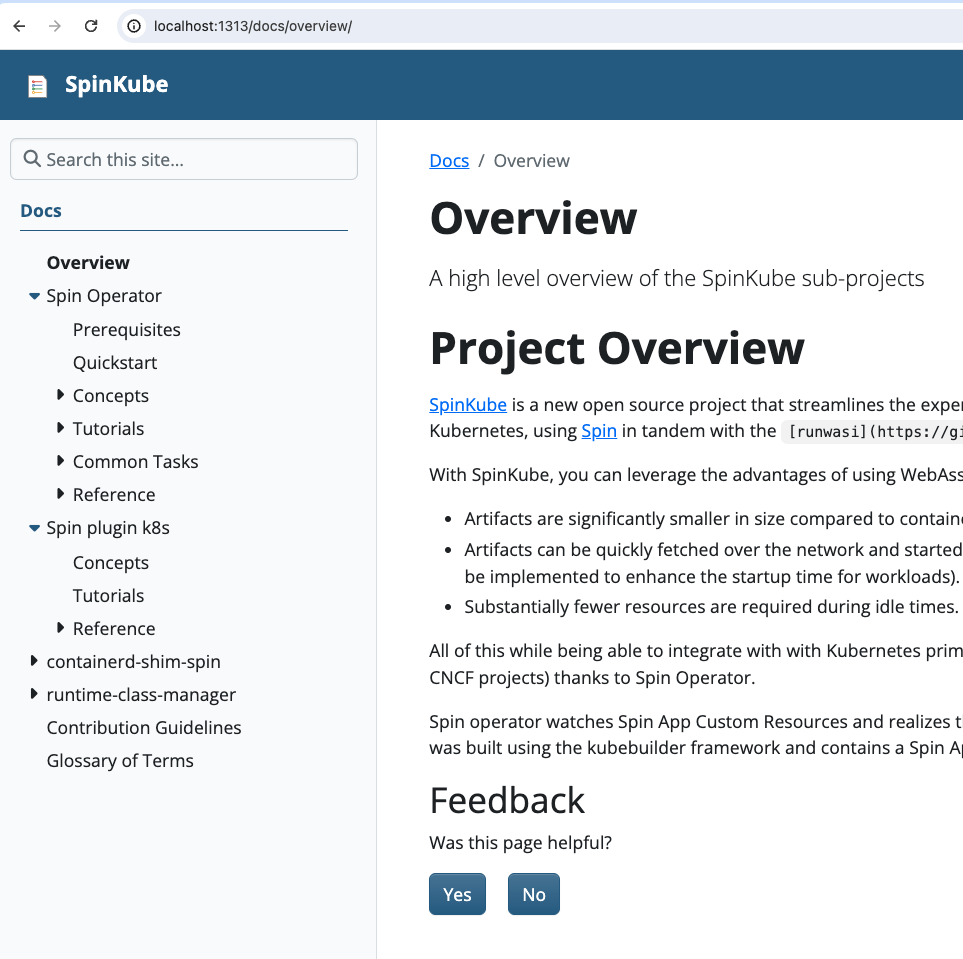Image resolution: width=963 pixels, height=959 pixels.
Task: Click the Project Overview heading
Action: click(617, 349)
